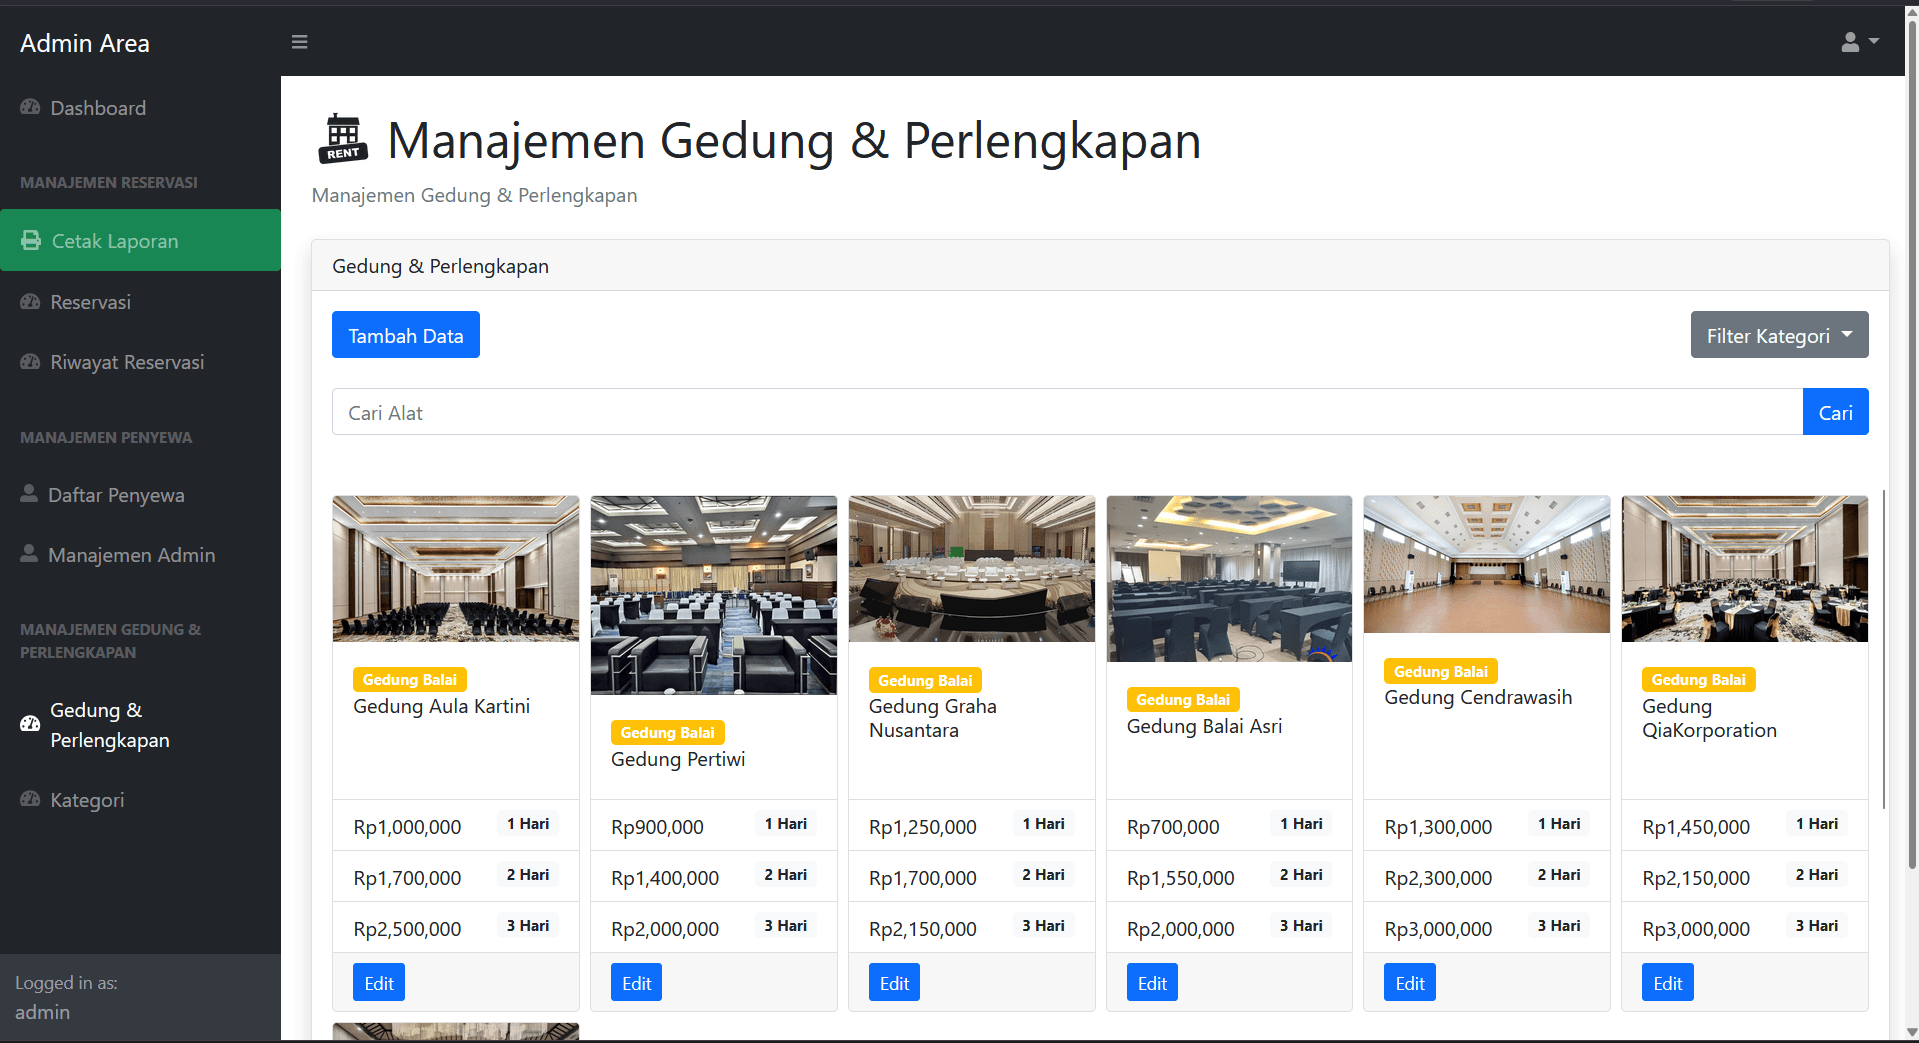Click Gedung Balai badge on Balai Asri
Screen dimensions: 1919x1043
tap(1183, 700)
